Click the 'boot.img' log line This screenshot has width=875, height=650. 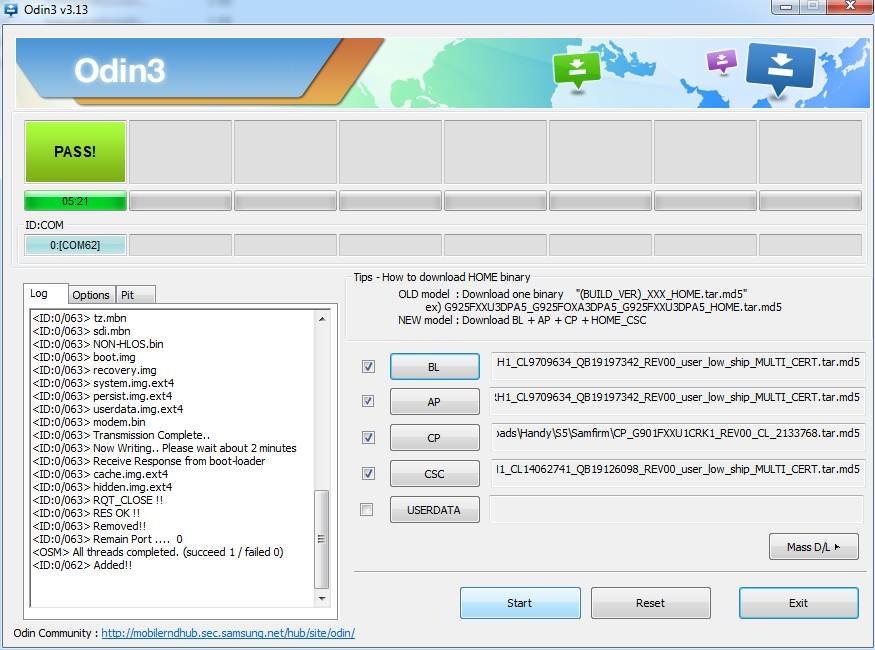84,357
